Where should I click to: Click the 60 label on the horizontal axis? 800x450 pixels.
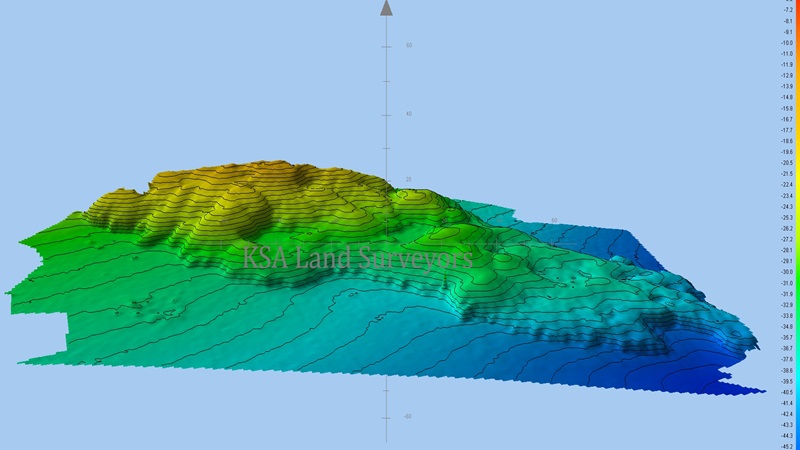tap(554, 220)
